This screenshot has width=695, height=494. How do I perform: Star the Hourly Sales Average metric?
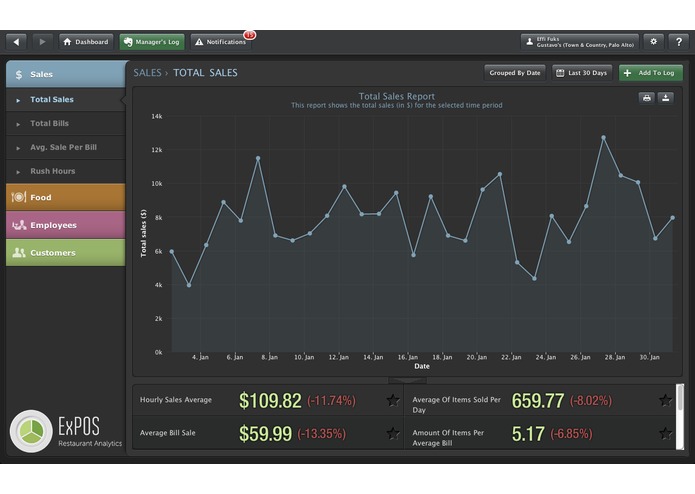[393, 401]
